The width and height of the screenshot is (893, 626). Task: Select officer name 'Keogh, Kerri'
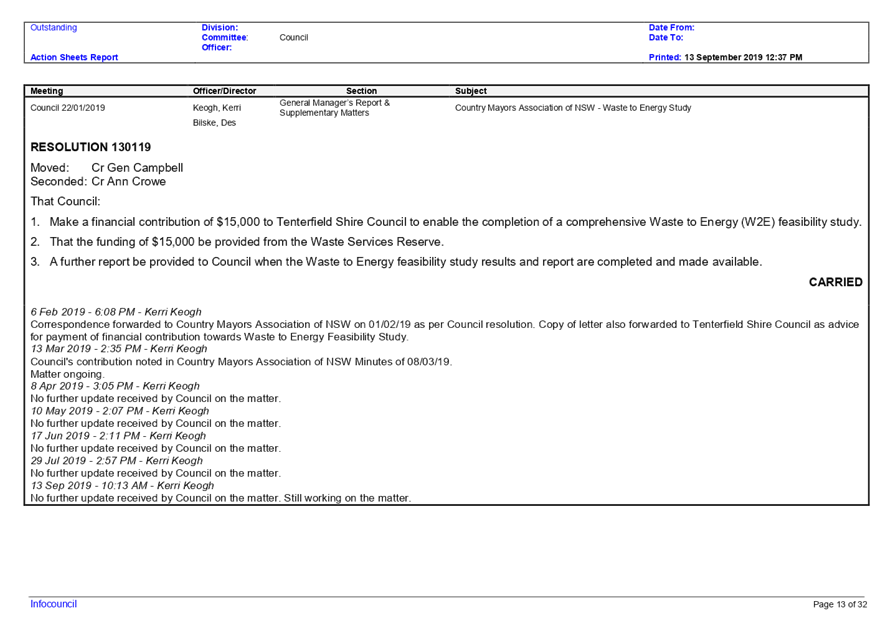[x=217, y=108]
